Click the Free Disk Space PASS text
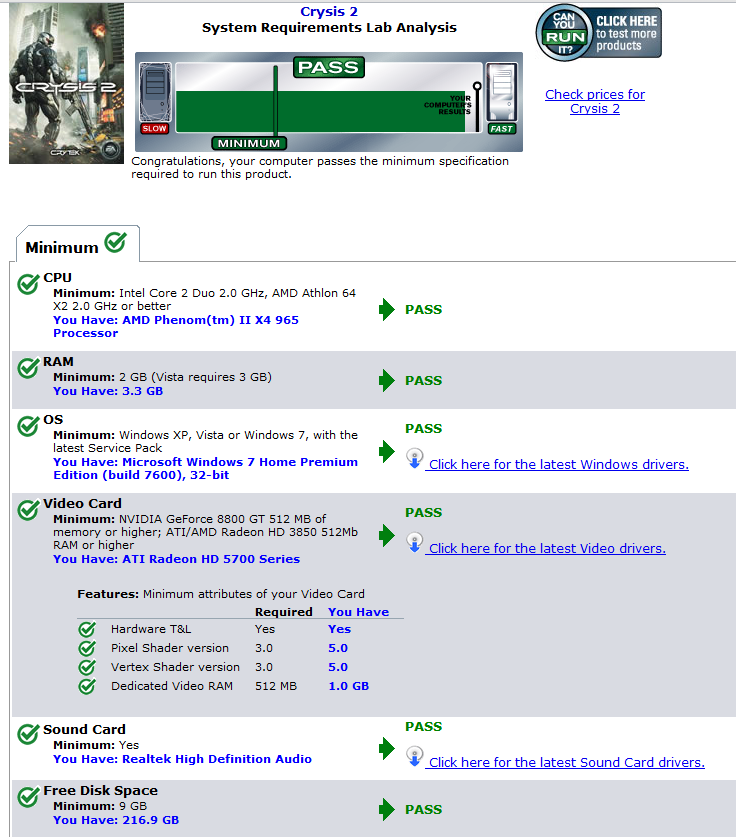The image size is (736, 837). tap(424, 809)
